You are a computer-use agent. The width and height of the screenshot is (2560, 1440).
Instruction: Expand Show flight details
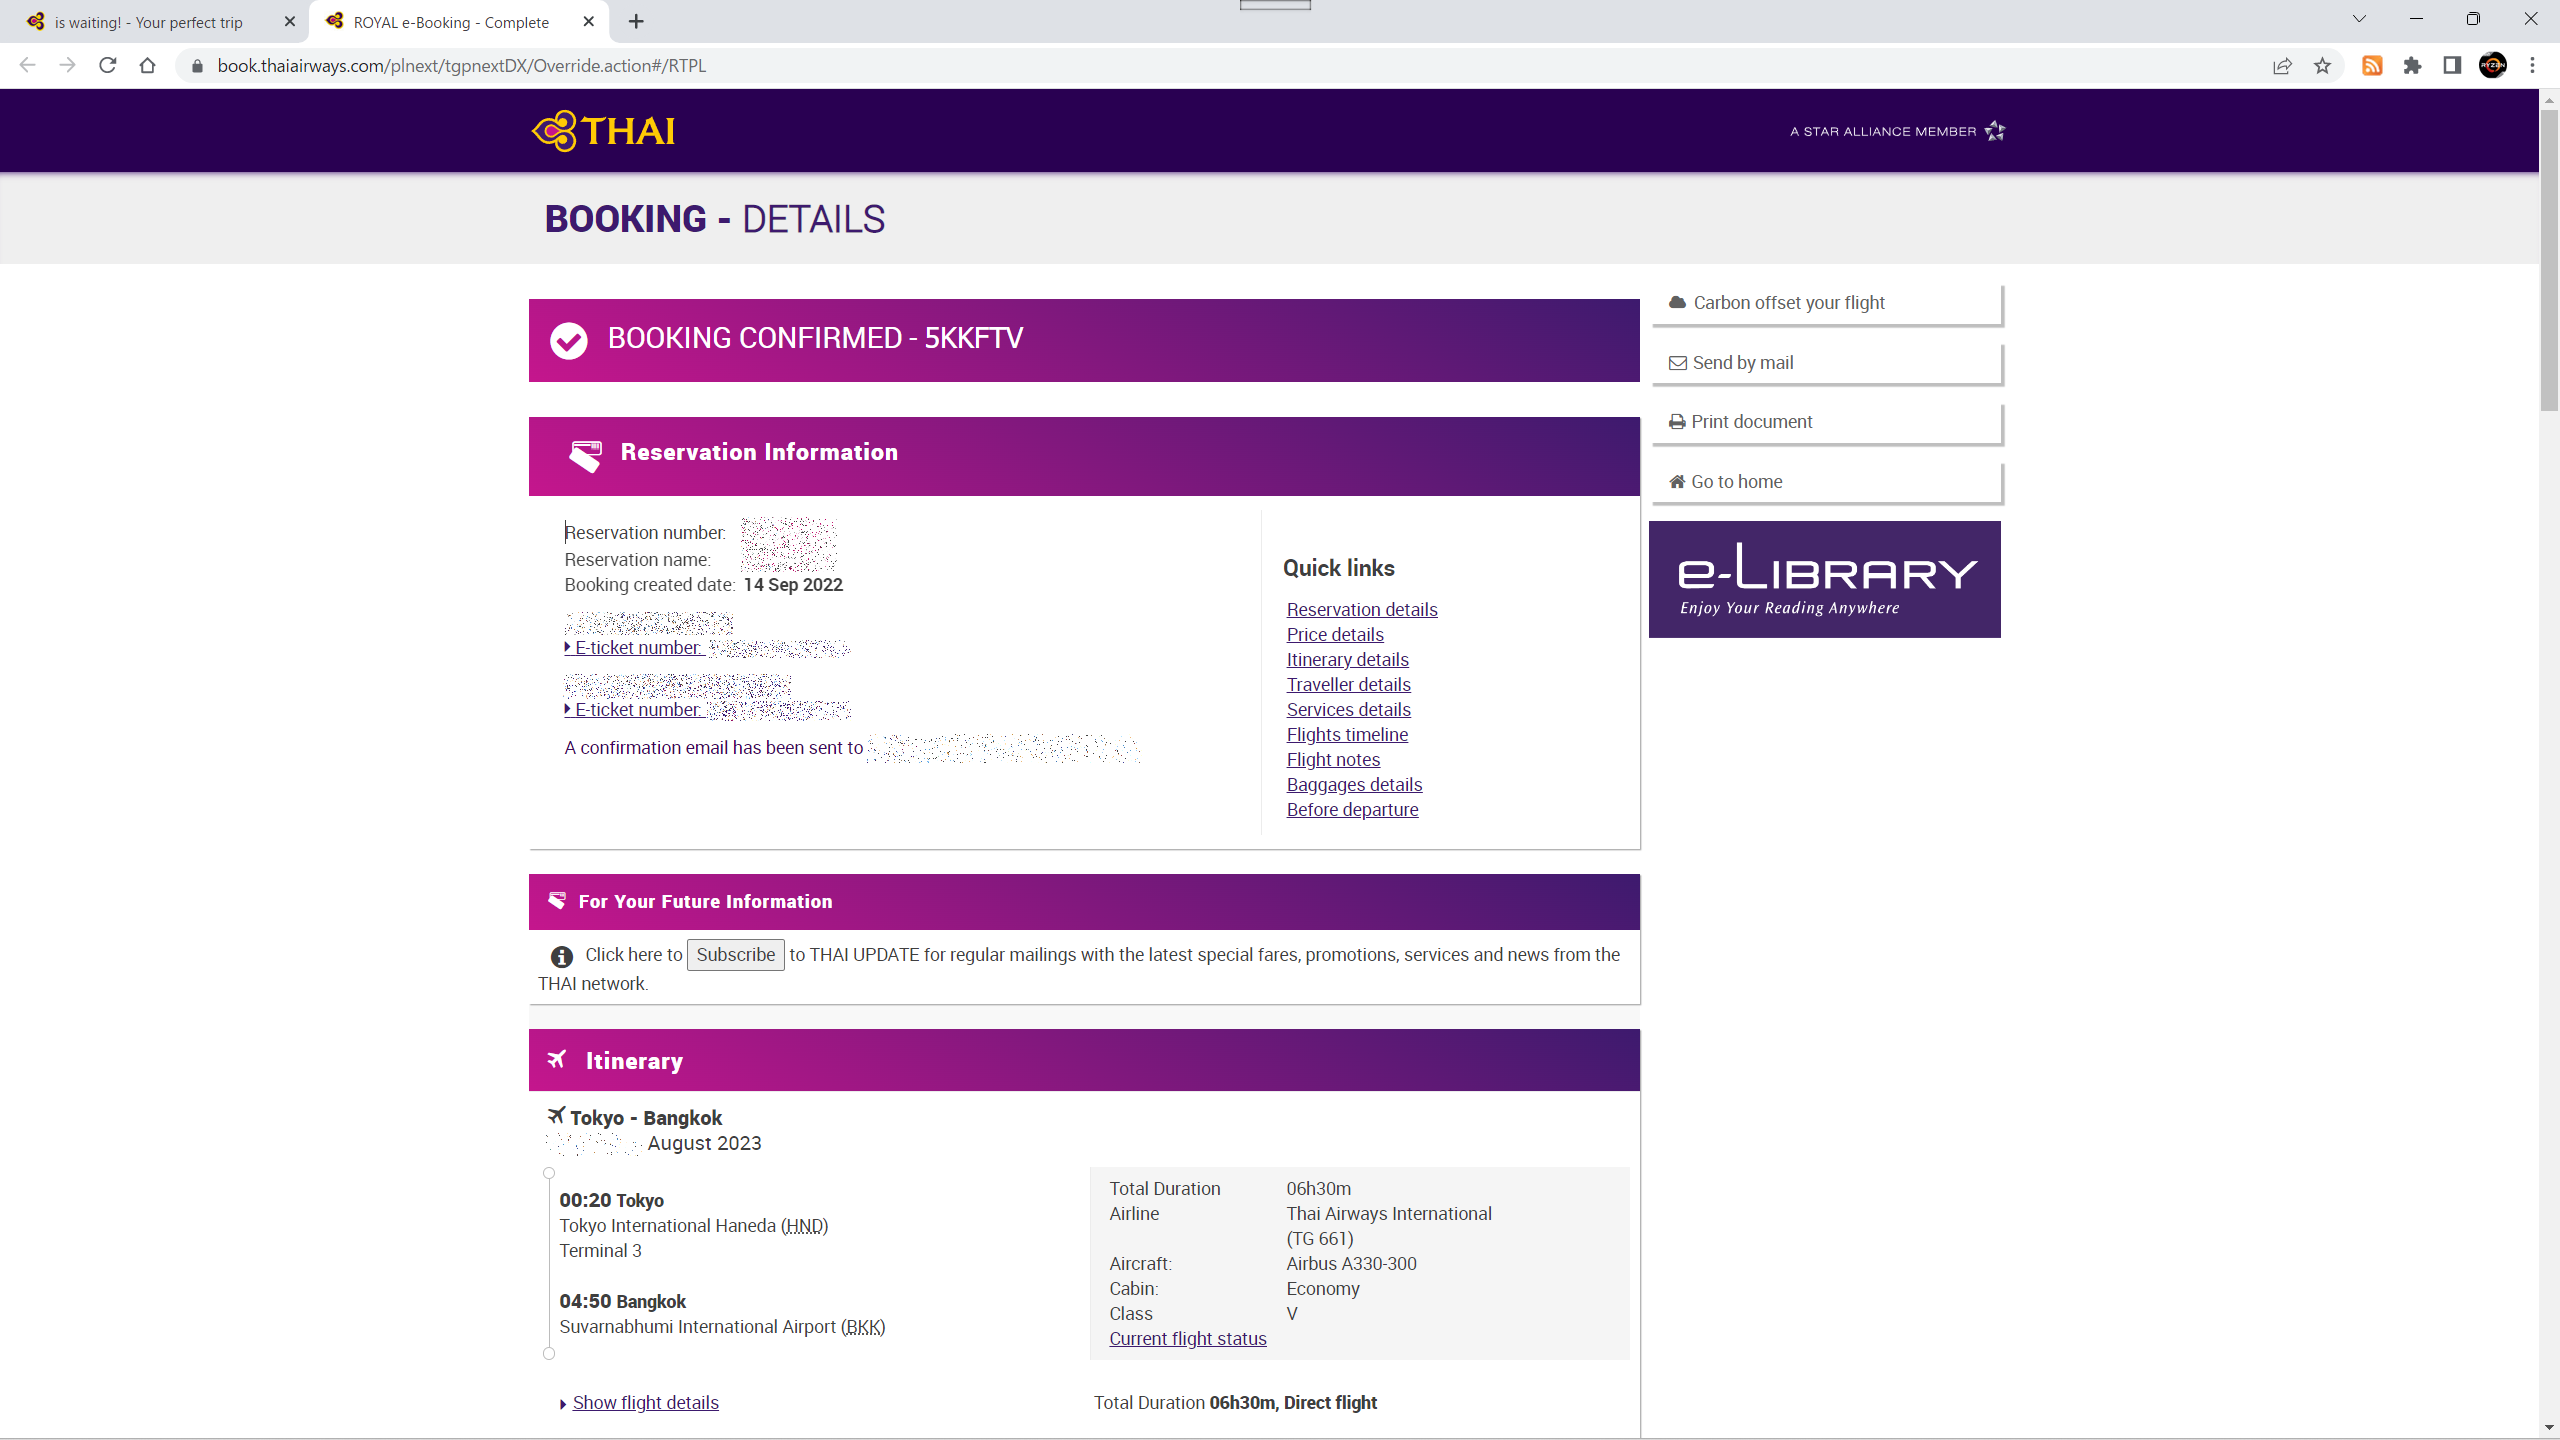click(x=645, y=1402)
